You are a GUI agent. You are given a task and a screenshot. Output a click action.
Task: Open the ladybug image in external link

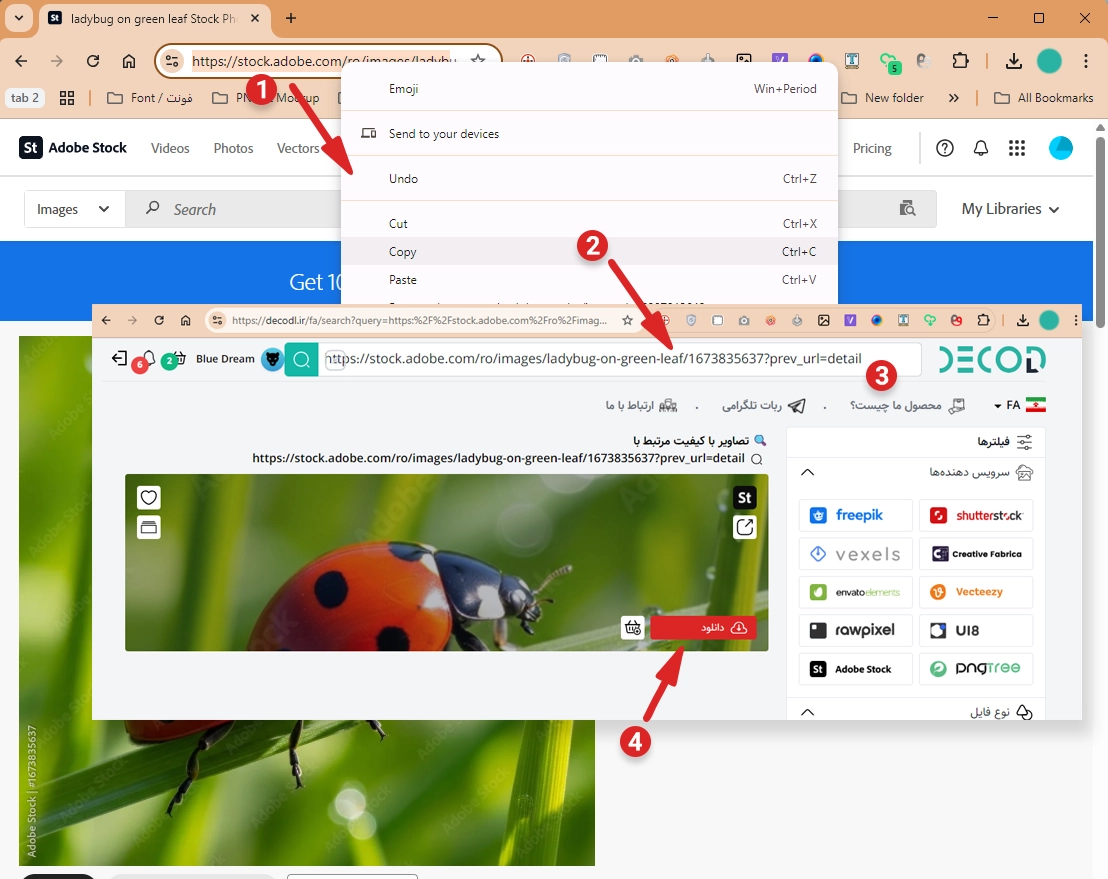(745, 527)
